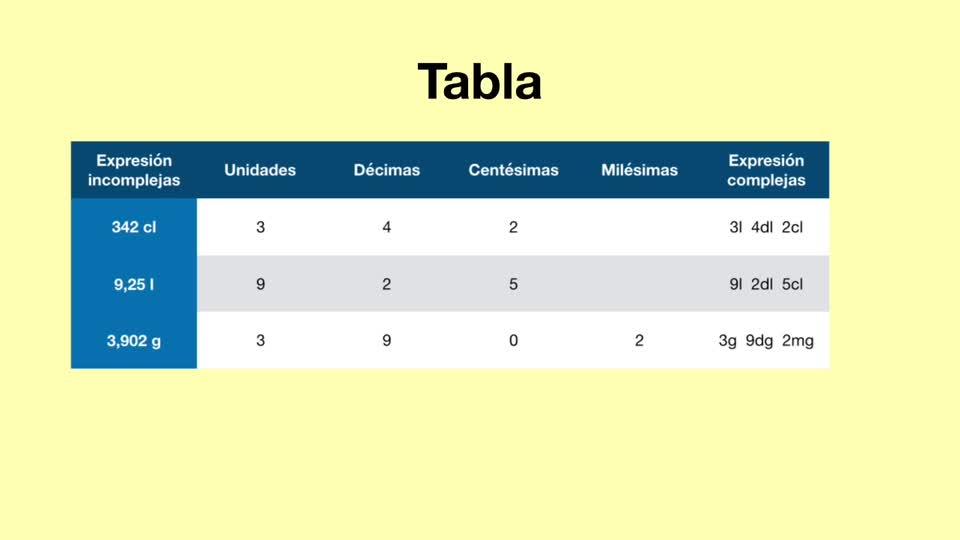
Task: Select the "9l 2dl 5cl" cell
Action: pyautogui.click(x=766, y=284)
